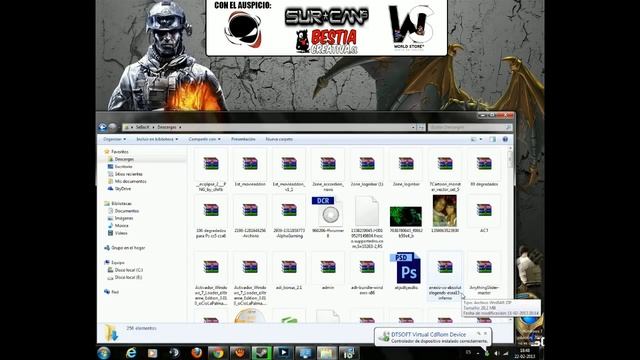Click the Presentación toolbar button
Screen dimensions: 640x360
coord(243,139)
